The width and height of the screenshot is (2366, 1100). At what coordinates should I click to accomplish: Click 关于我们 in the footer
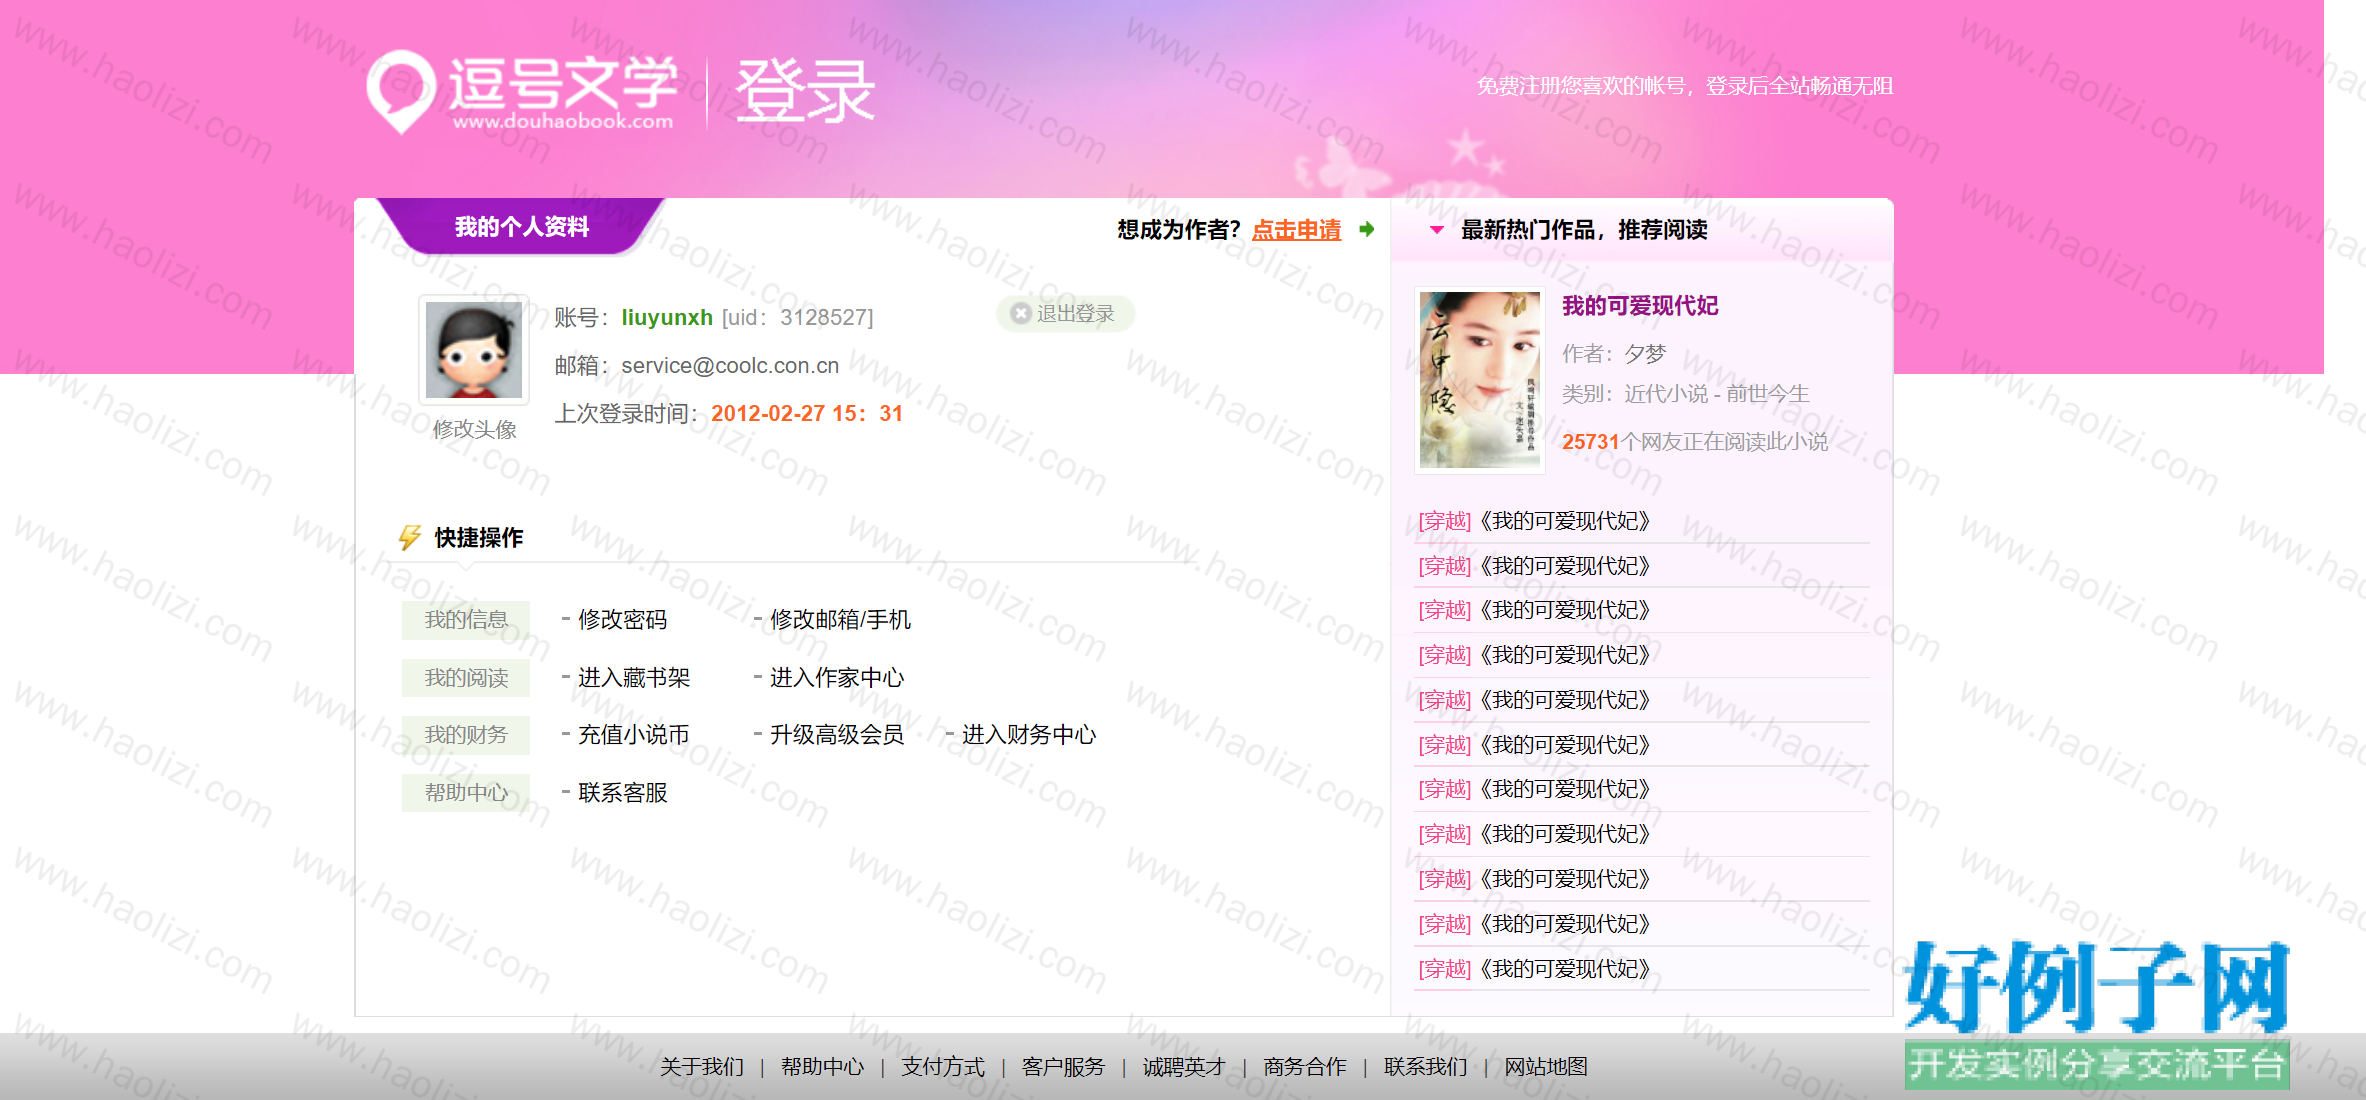tap(702, 1067)
